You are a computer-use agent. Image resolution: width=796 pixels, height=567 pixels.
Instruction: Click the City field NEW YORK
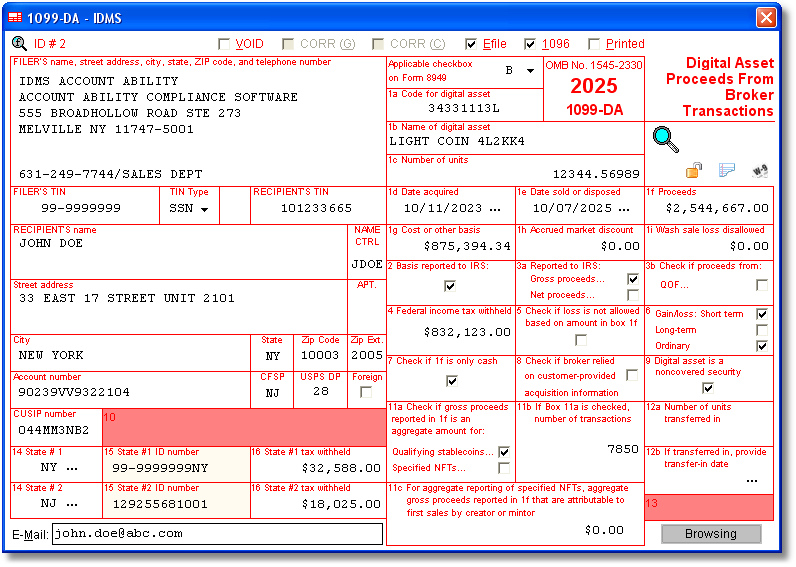(131, 355)
